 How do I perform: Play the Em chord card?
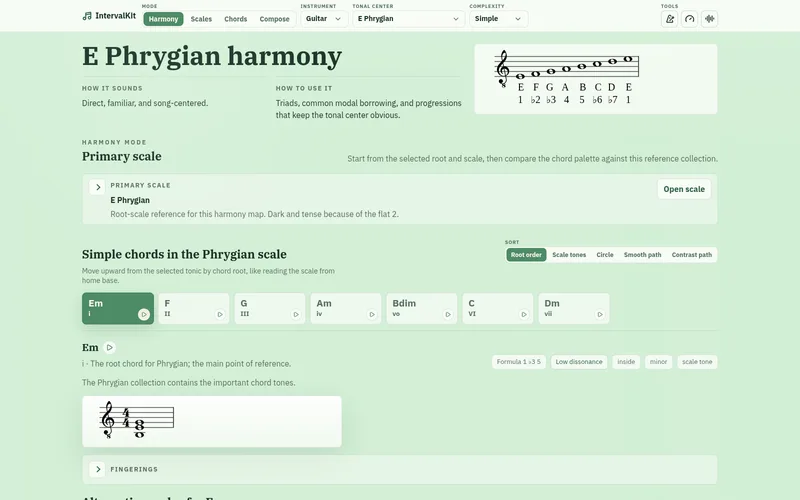[x=144, y=314]
